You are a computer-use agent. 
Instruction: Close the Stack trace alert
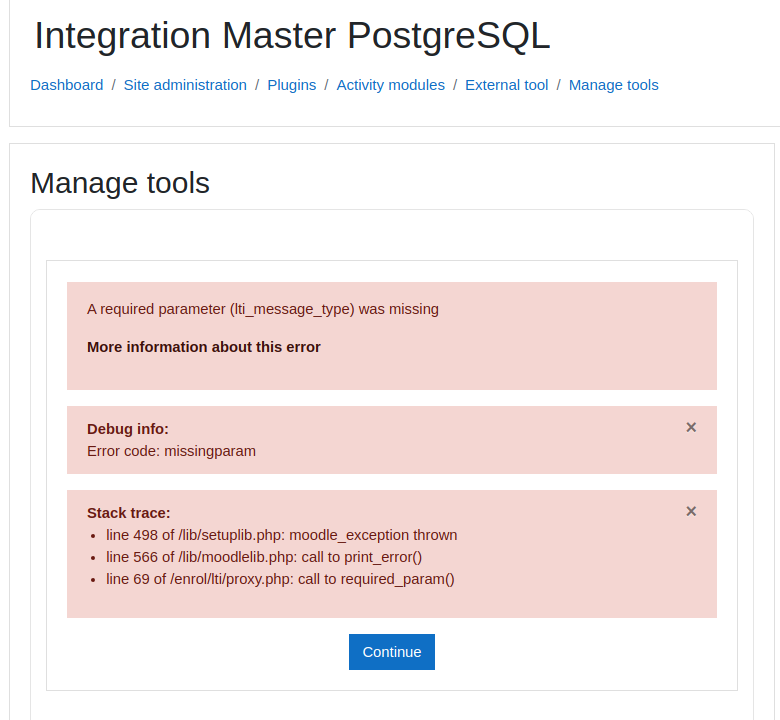[691, 512]
